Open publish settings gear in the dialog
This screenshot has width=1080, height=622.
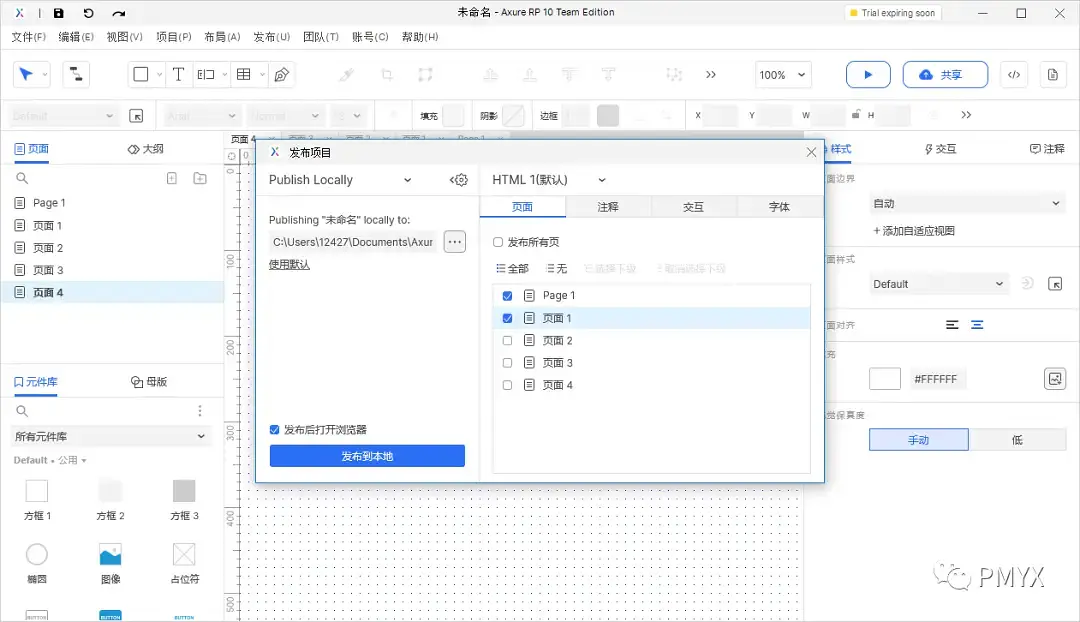click(459, 179)
